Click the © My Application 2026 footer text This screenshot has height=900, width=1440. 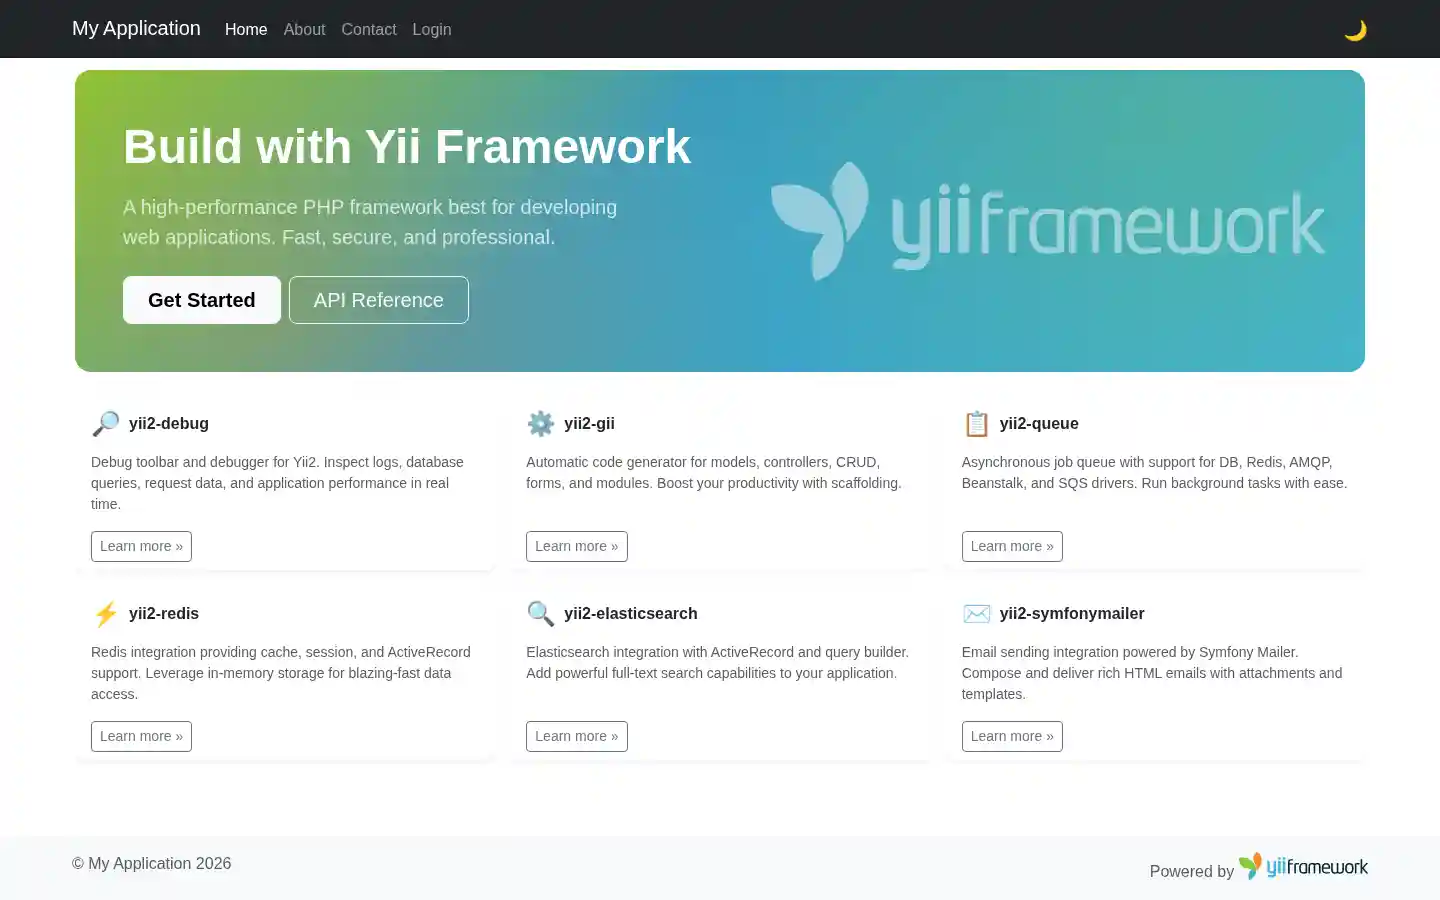point(151,864)
